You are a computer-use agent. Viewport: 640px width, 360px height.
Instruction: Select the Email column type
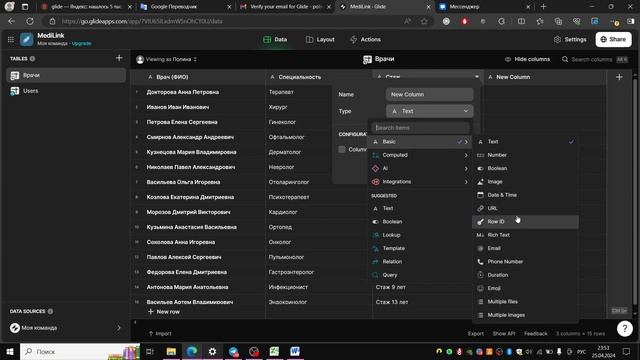tap(525, 248)
